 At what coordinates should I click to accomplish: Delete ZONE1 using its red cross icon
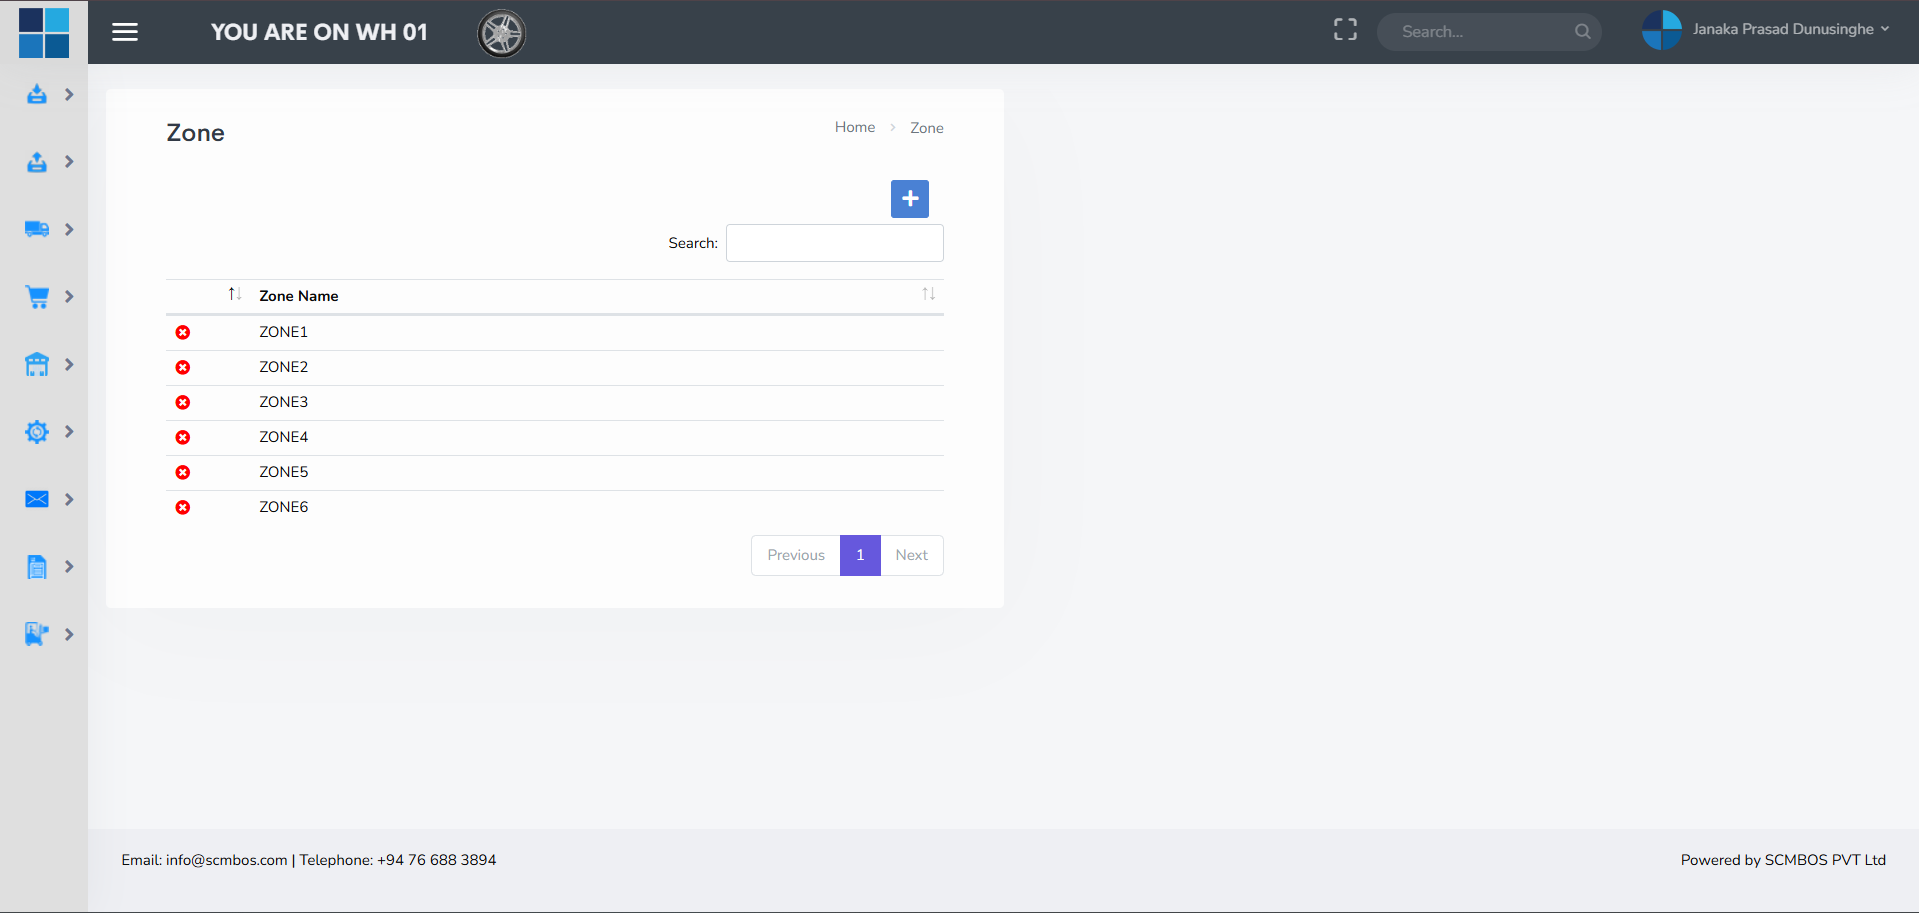coord(183,332)
